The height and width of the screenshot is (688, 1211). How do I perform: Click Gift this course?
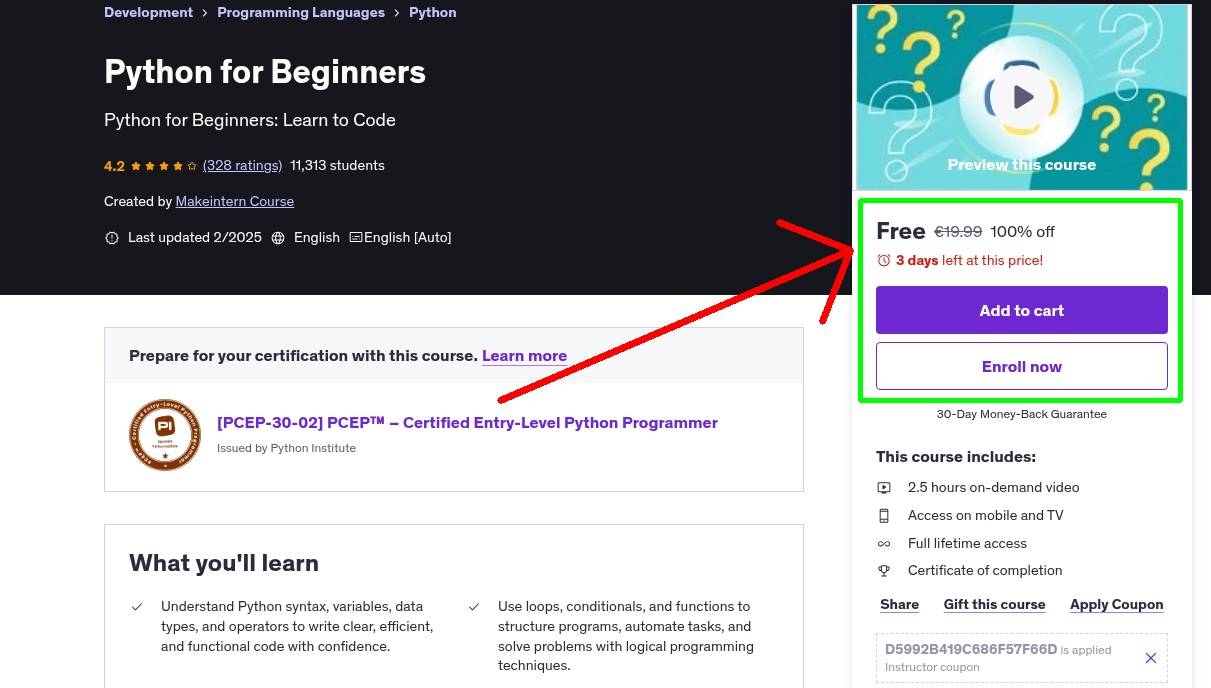[x=995, y=605]
